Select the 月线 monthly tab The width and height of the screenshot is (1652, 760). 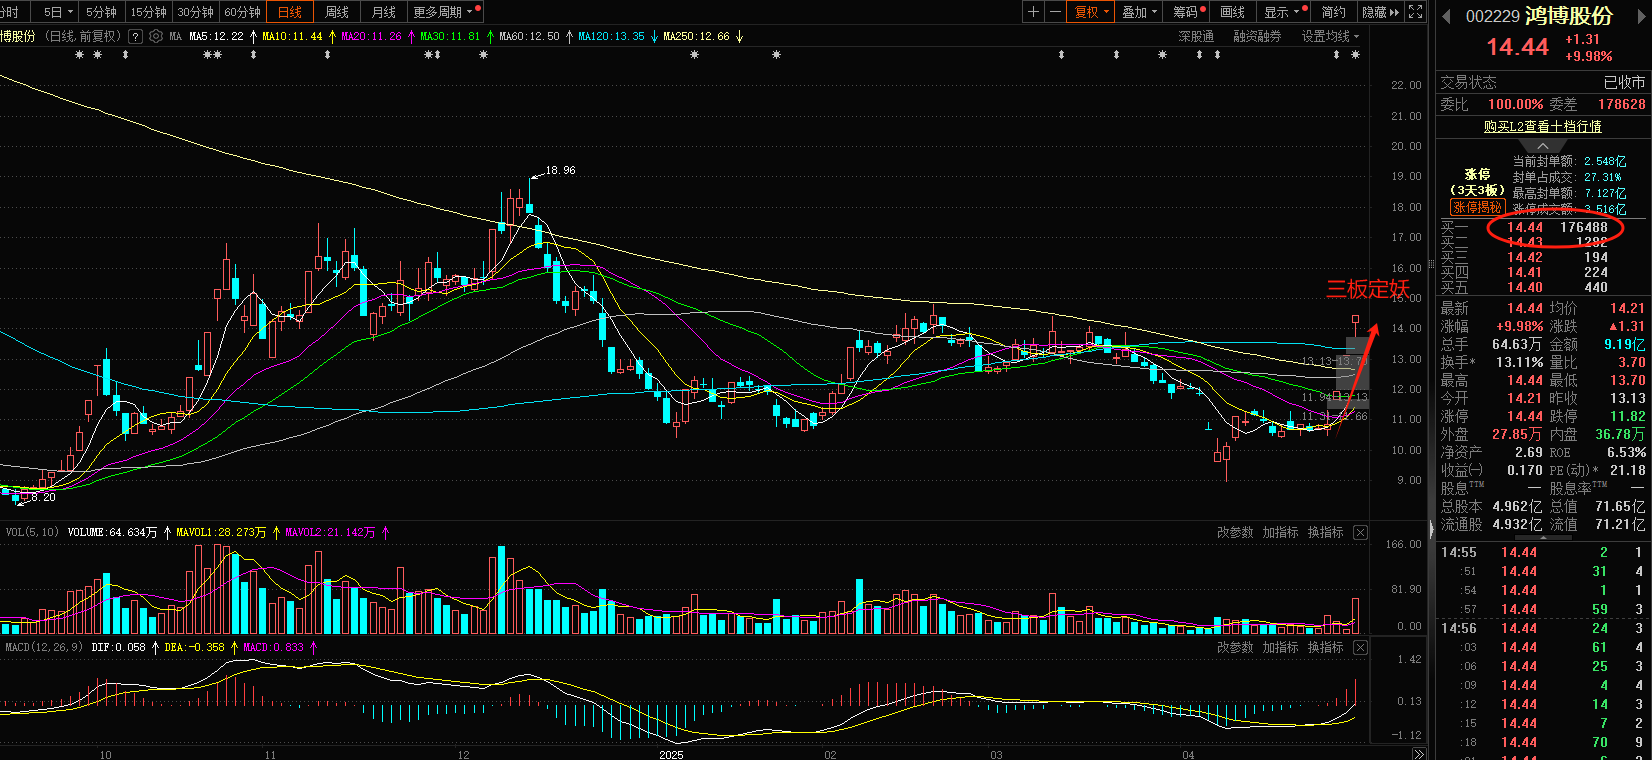[383, 12]
